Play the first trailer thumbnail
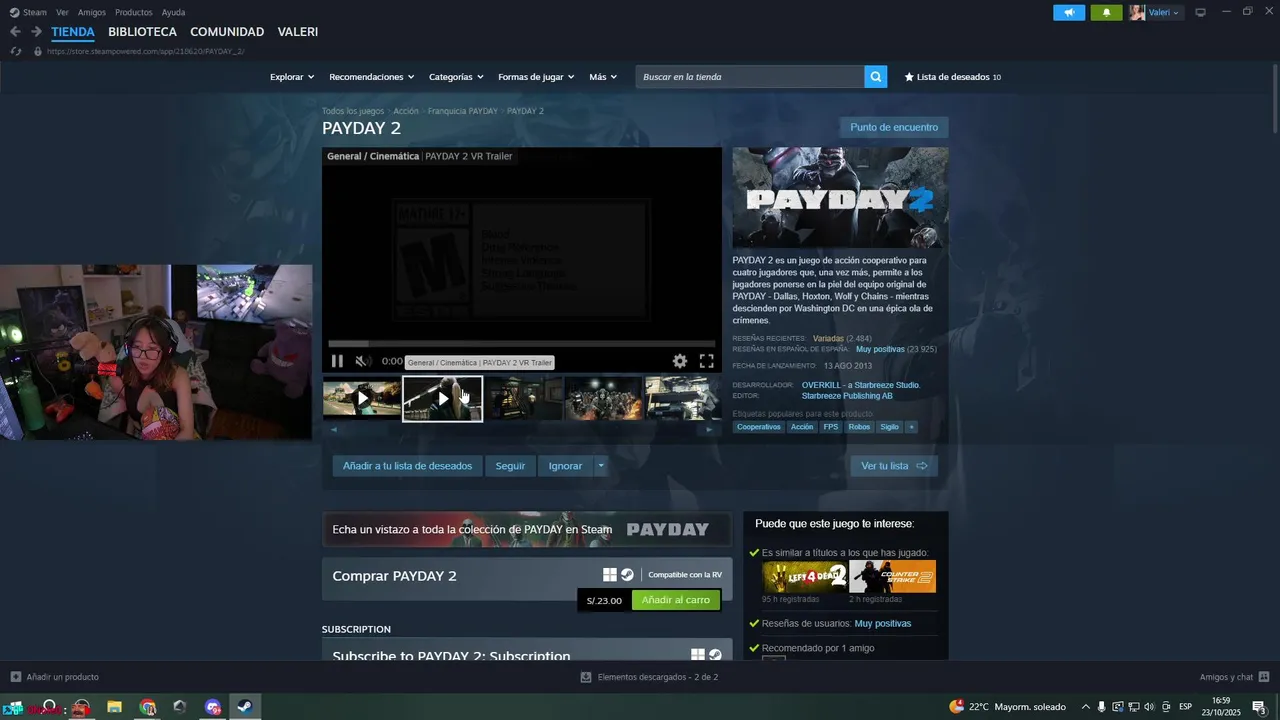The width and height of the screenshot is (1280, 720). pyautogui.click(x=362, y=398)
